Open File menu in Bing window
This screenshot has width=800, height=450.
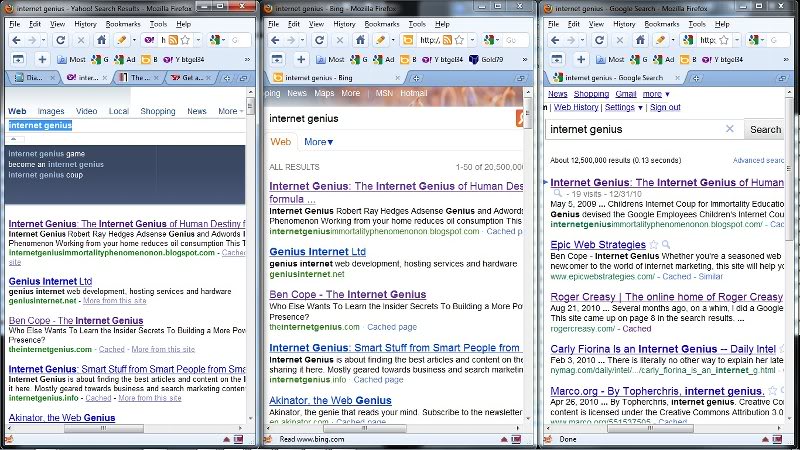[x=273, y=24]
